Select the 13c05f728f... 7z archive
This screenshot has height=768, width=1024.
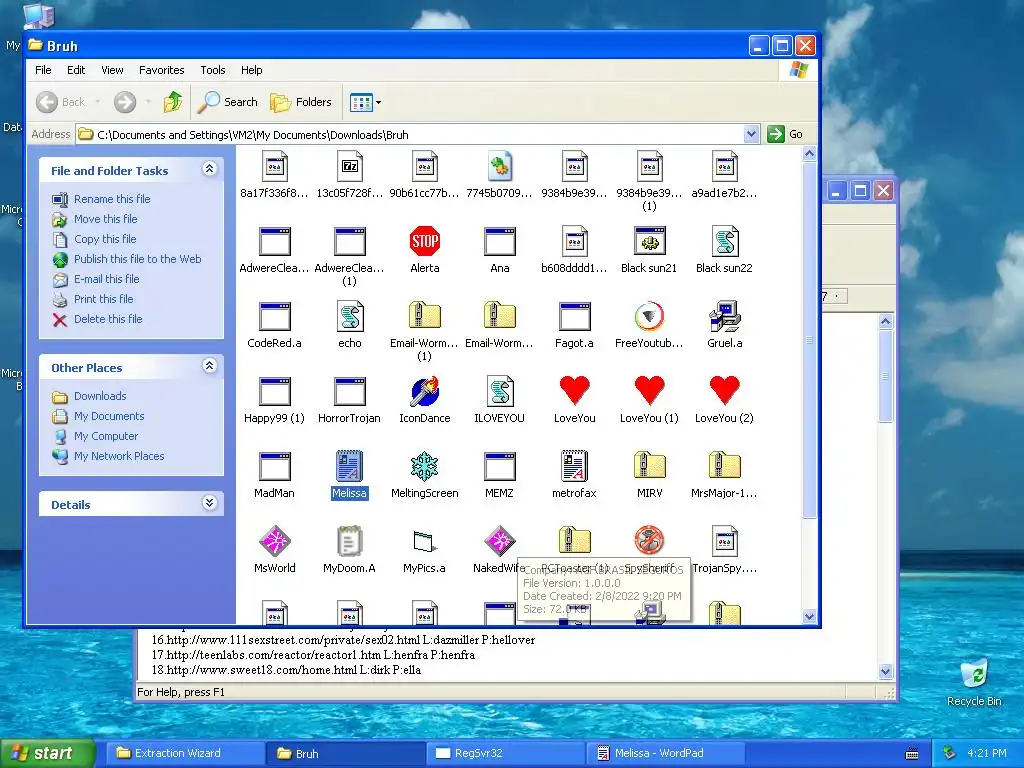pyautogui.click(x=349, y=167)
